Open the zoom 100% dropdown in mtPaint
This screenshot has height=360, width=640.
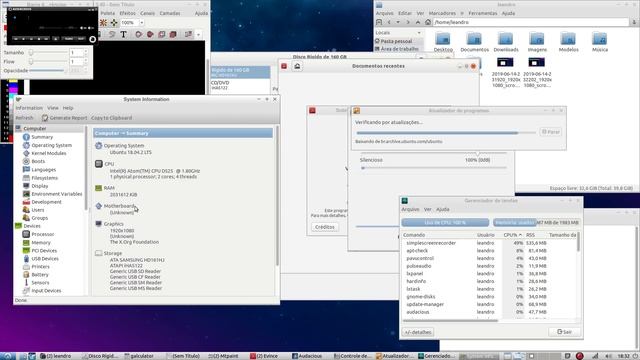tap(142, 22)
